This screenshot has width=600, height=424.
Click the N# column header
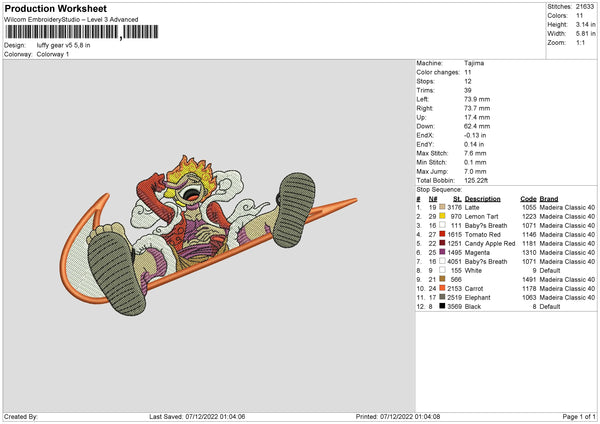click(x=433, y=199)
